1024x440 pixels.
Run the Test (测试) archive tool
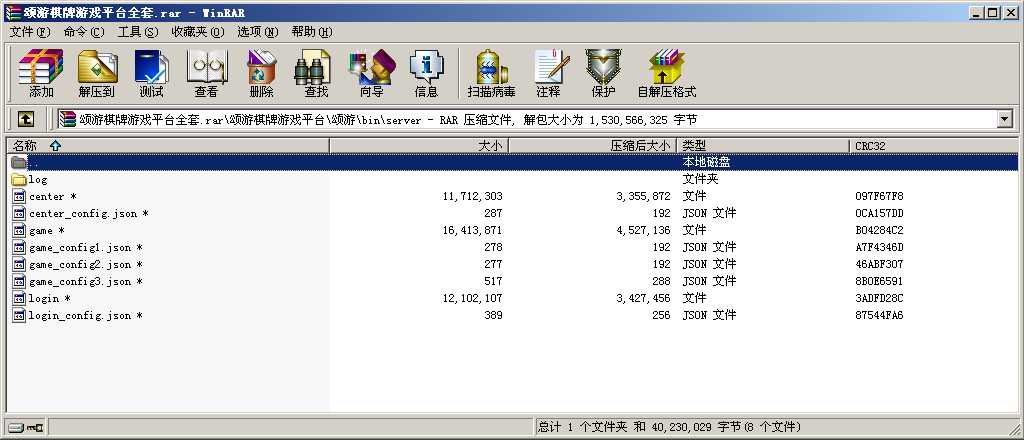[152, 72]
